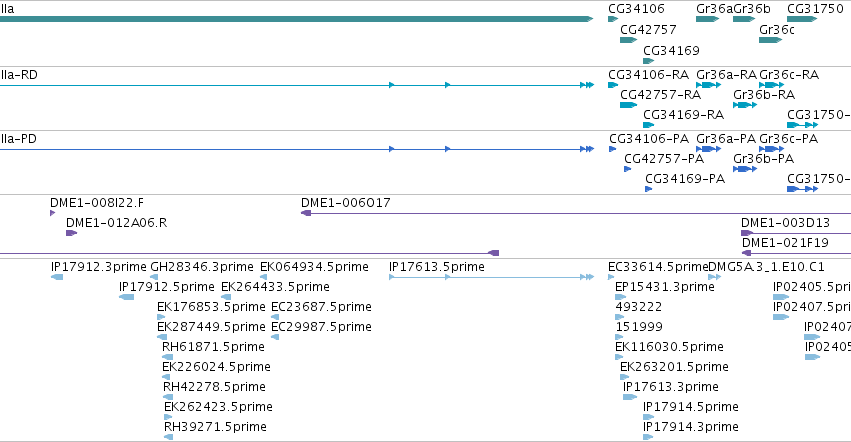The height and width of the screenshot is (442, 851).
Task: Select the DME1-006O17 feature label
Action: pos(346,203)
